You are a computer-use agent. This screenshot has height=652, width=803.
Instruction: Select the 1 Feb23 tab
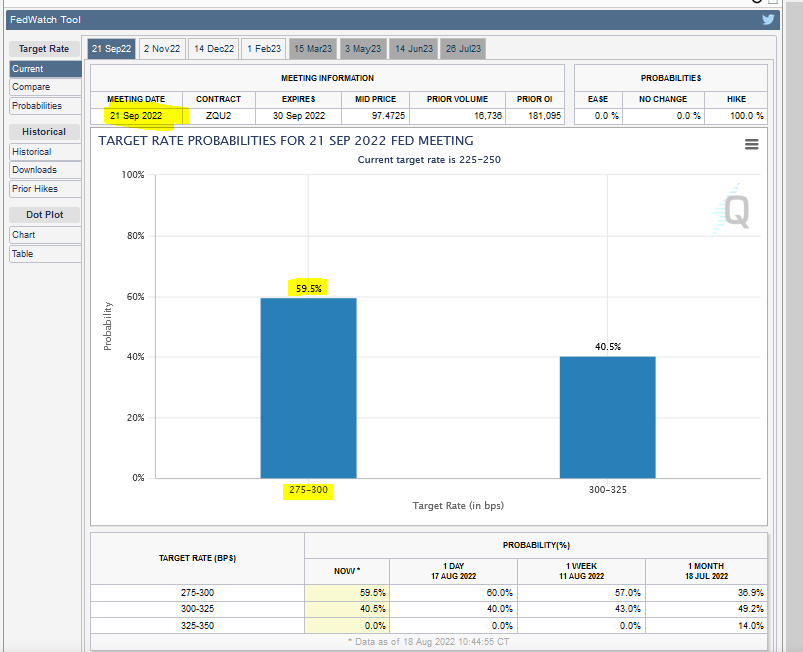click(x=264, y=49)
